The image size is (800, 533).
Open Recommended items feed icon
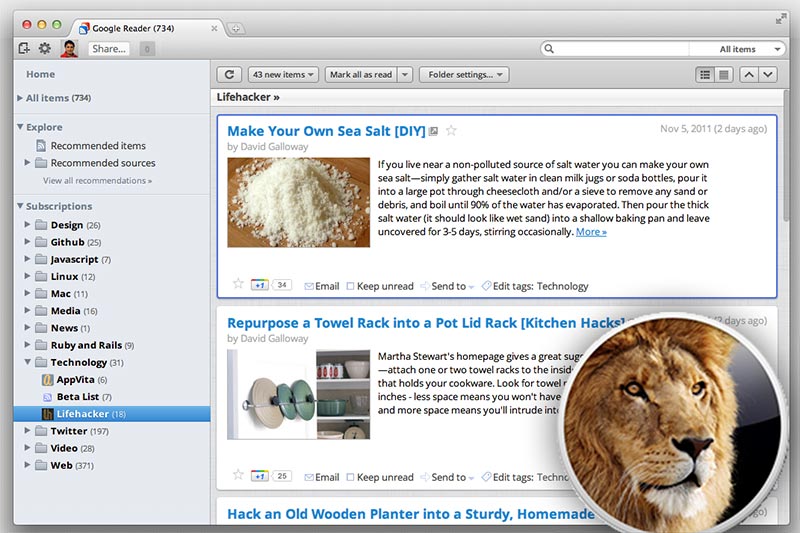[41, 146]
